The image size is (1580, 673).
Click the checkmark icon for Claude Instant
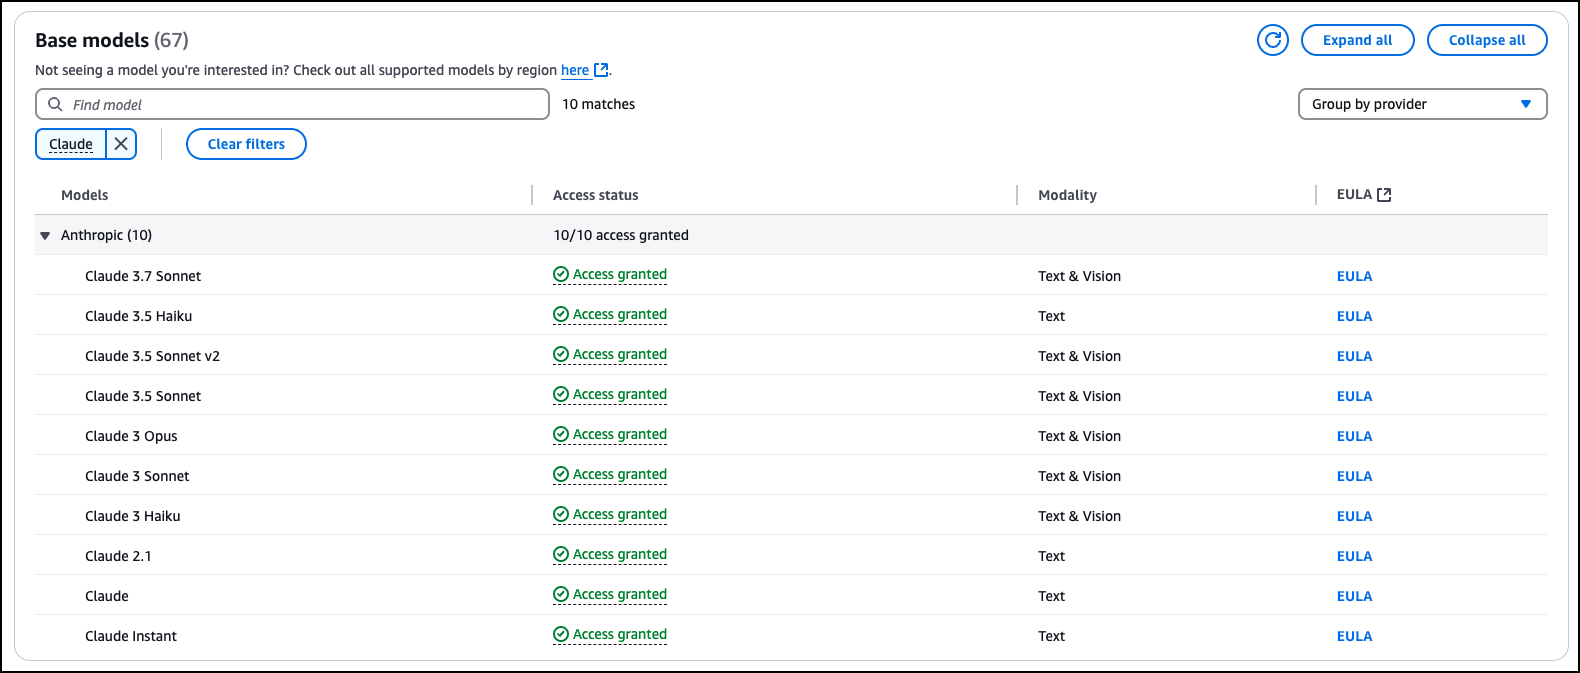(x=561, y=635)
